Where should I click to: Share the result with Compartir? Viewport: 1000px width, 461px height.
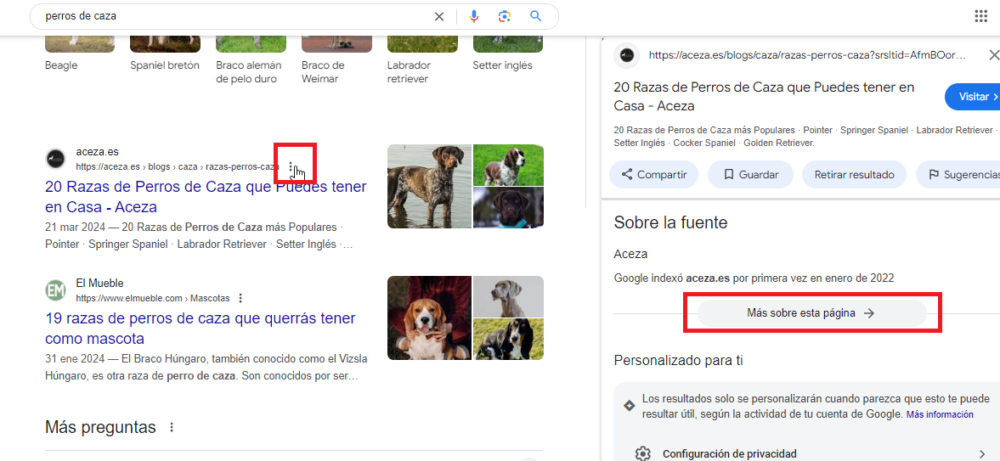[x=654, y=175]
